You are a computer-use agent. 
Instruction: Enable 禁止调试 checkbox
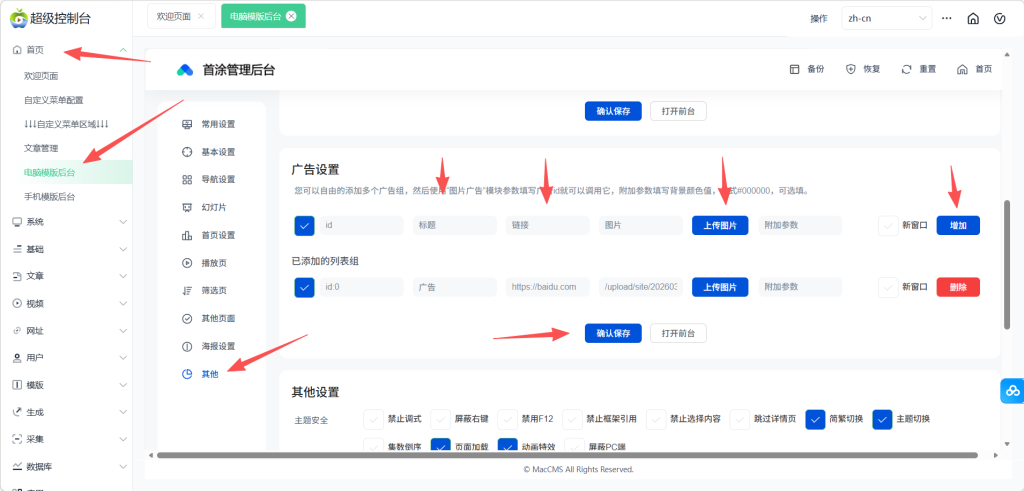[374, 419]
